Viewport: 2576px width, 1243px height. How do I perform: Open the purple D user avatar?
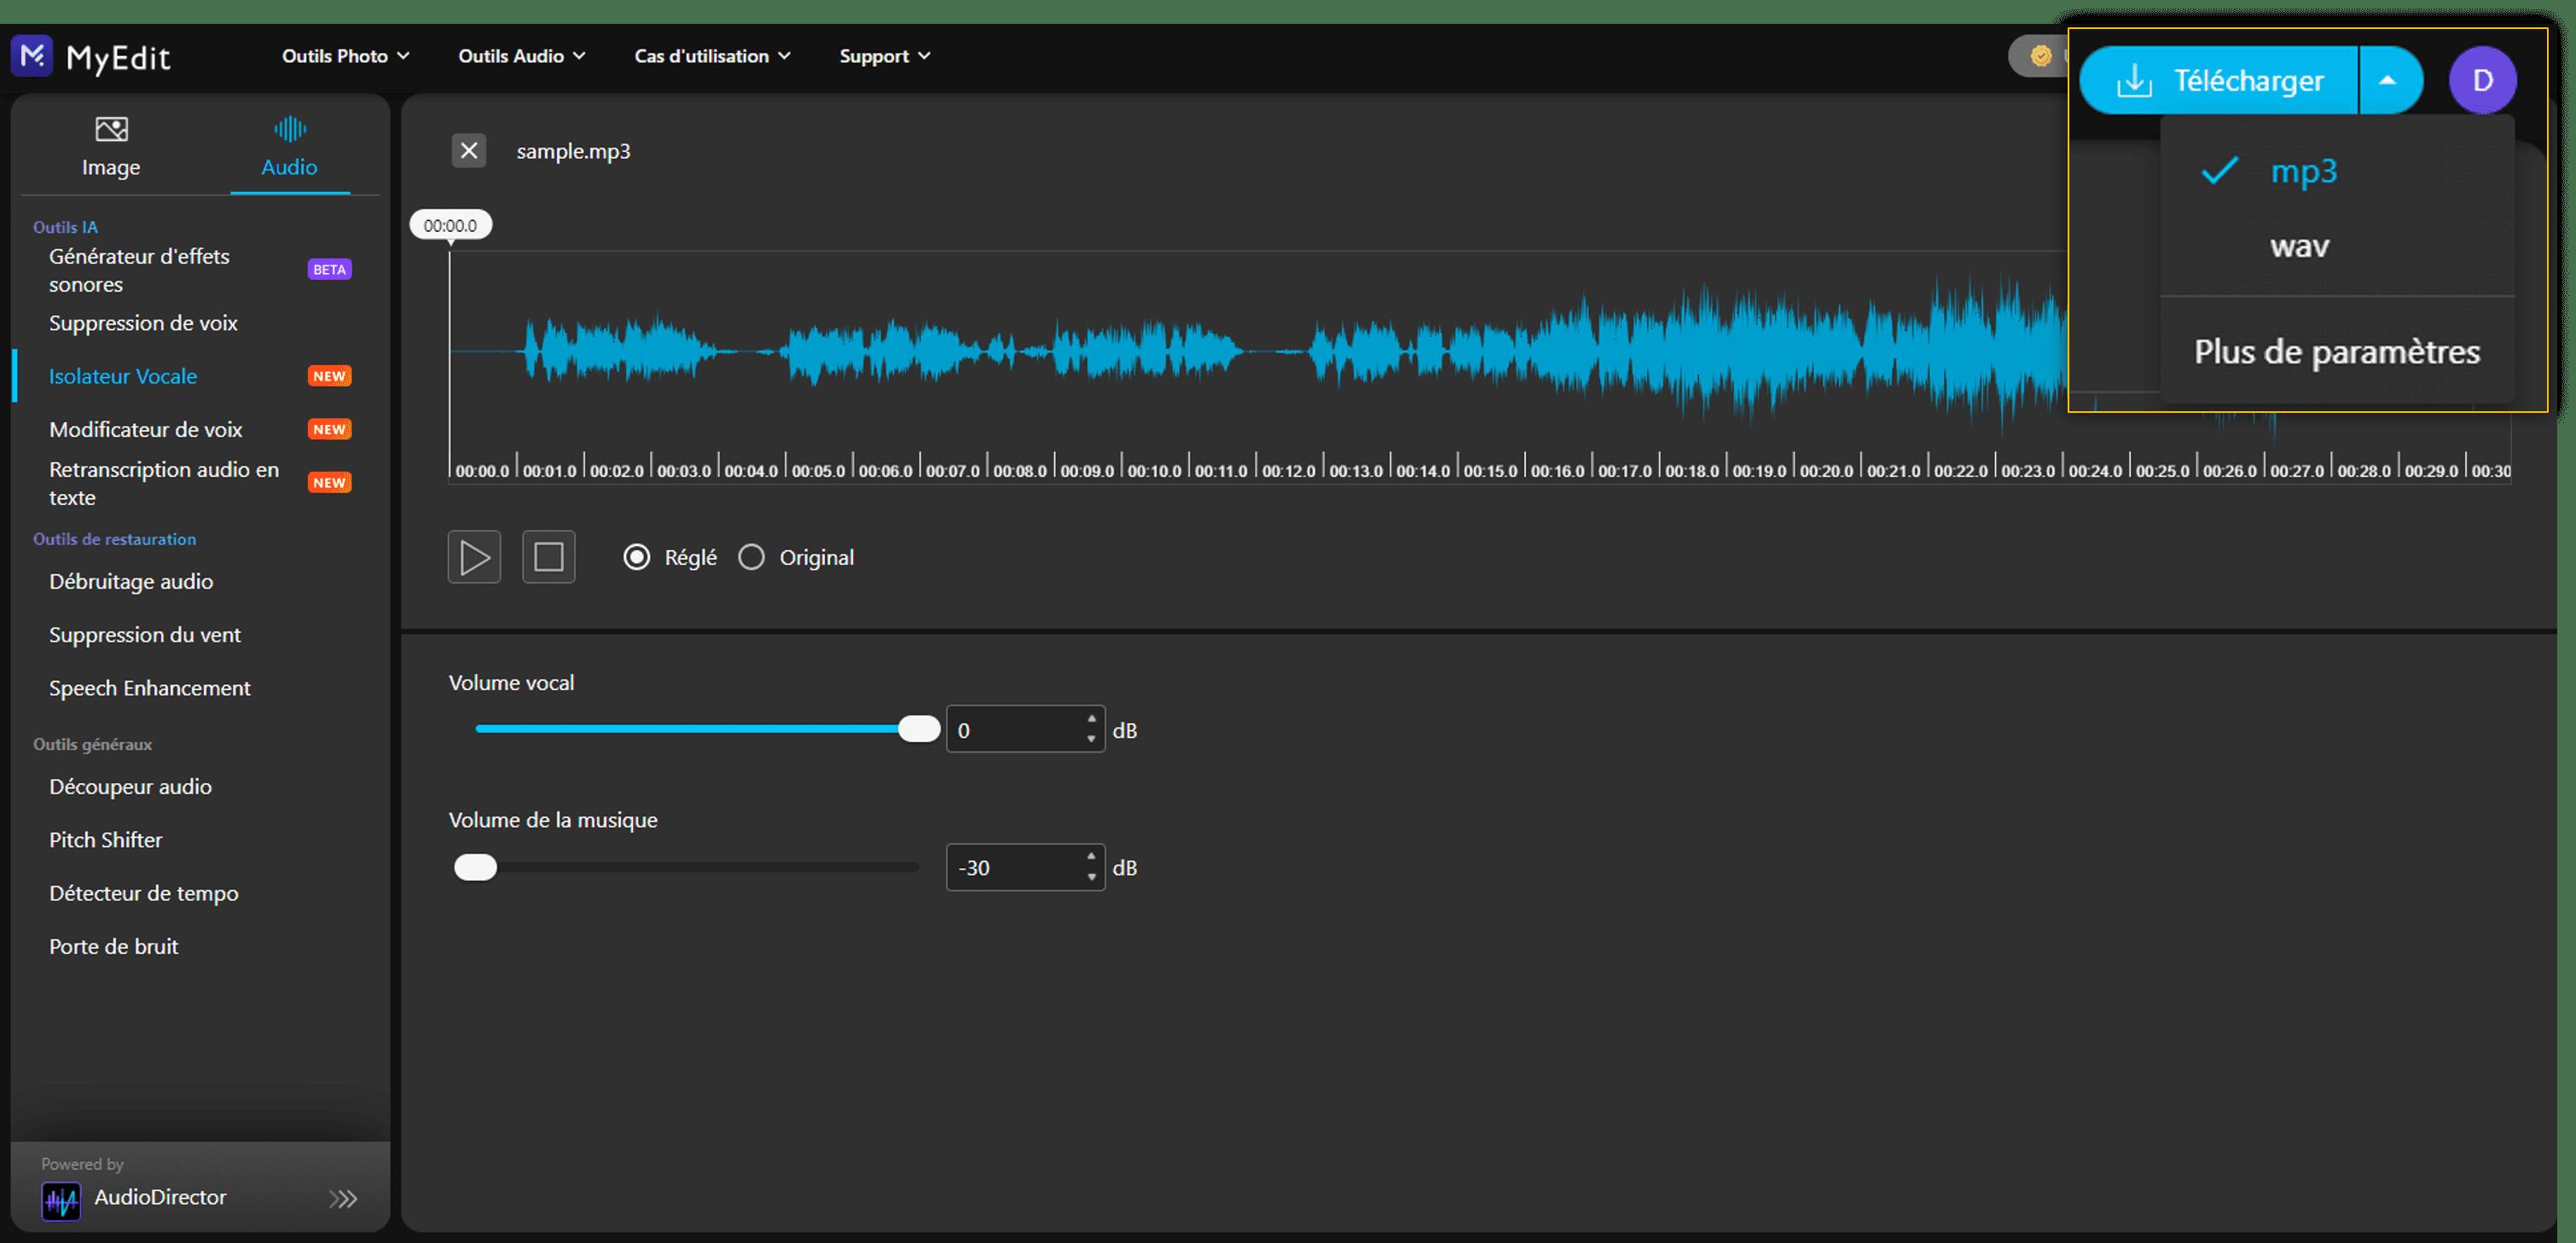point(2482,80)
